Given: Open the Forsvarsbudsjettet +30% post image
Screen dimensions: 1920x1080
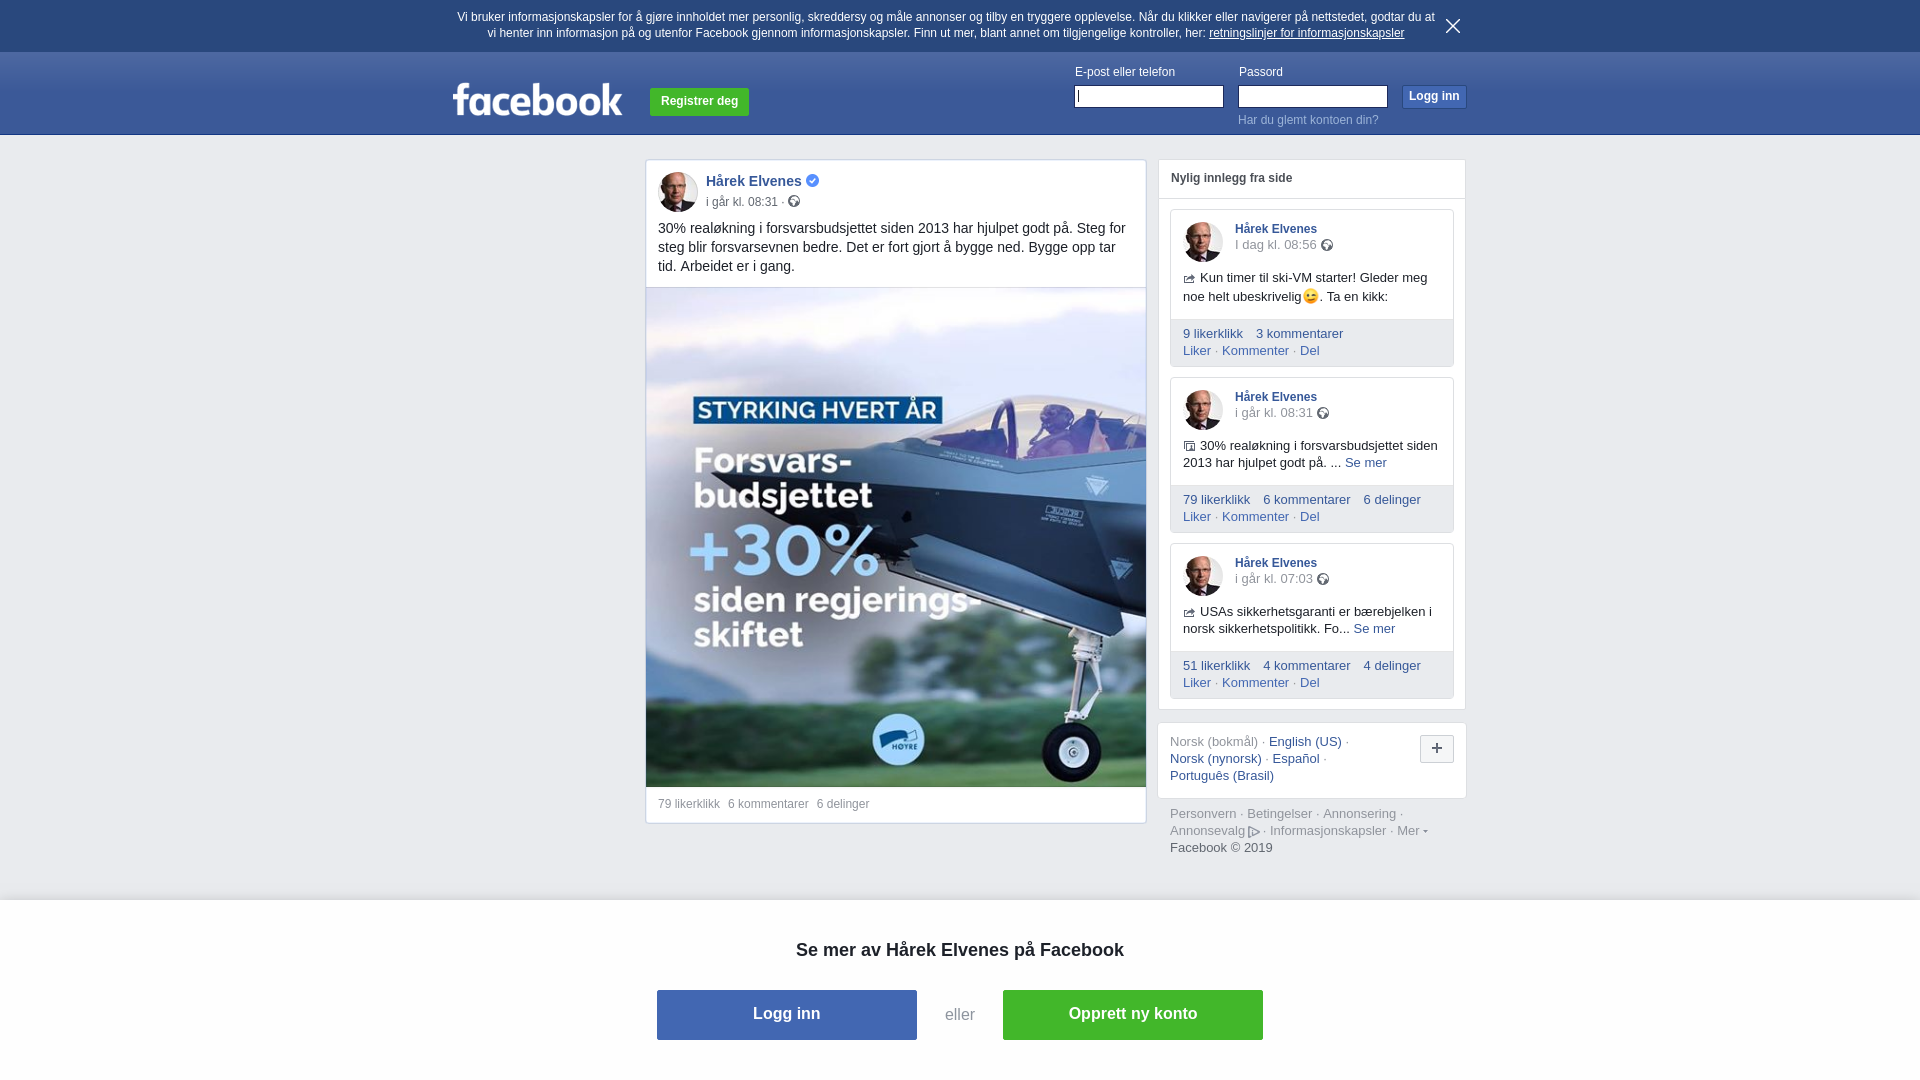Looking at the screenshot, I should point(896,537).
